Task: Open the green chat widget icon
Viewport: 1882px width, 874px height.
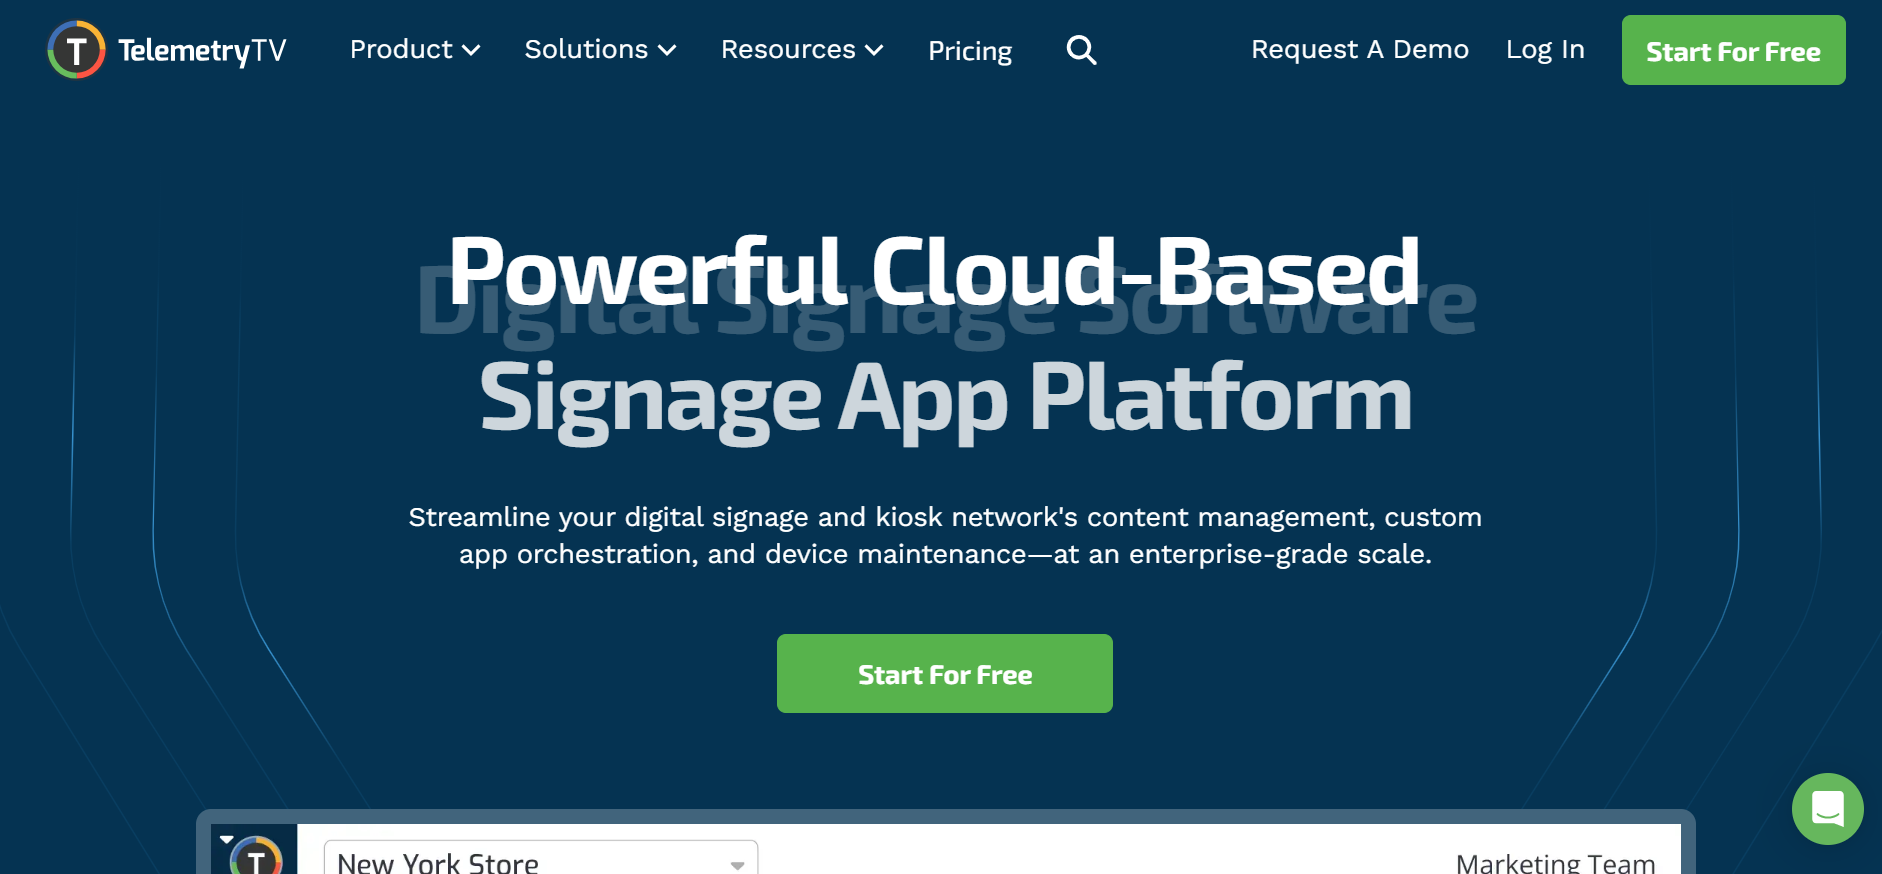Action: [x=1827, y=809]
